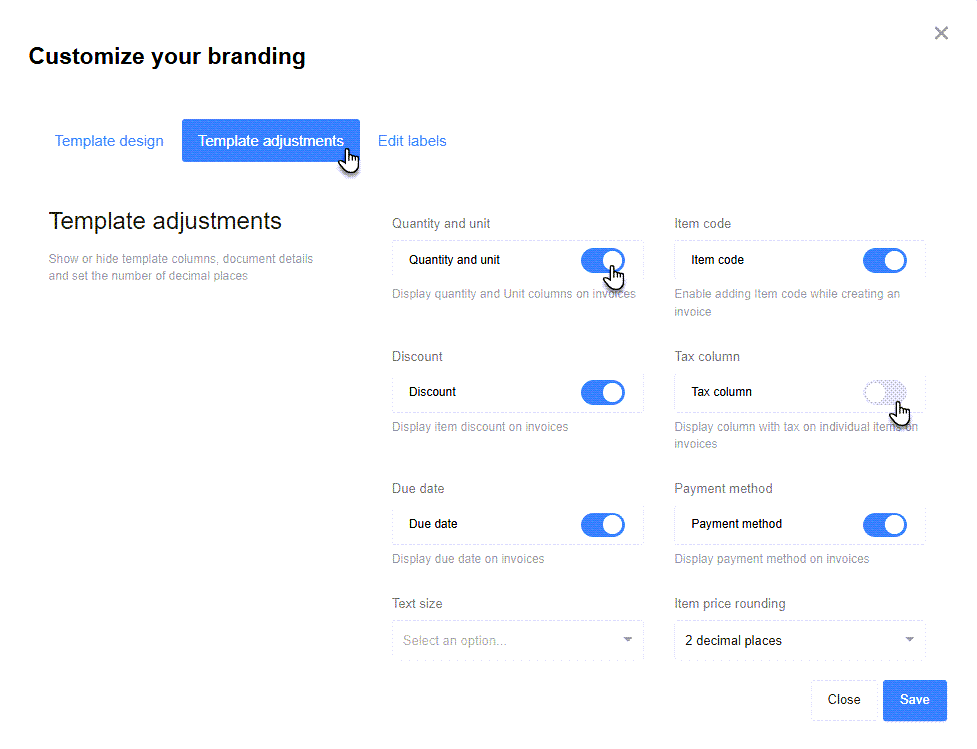Switch to the Template design tab
The height and width of the screenshot is (749, 977).
pyautogui.click(x=109, y=141)
